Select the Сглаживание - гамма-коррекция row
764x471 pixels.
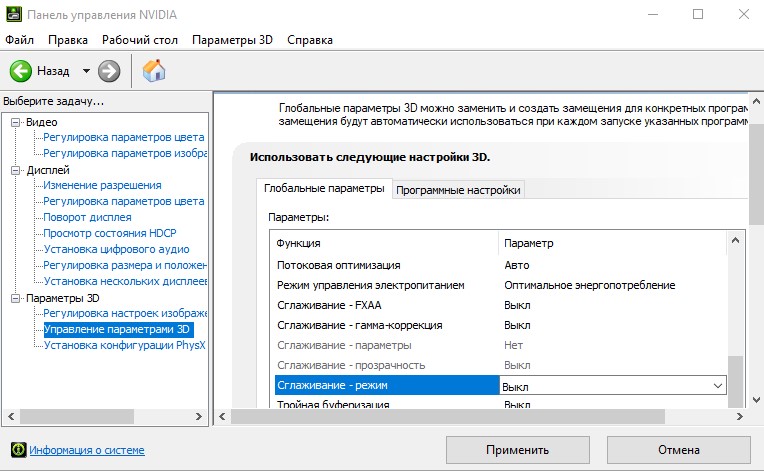[x=500, y=325]
